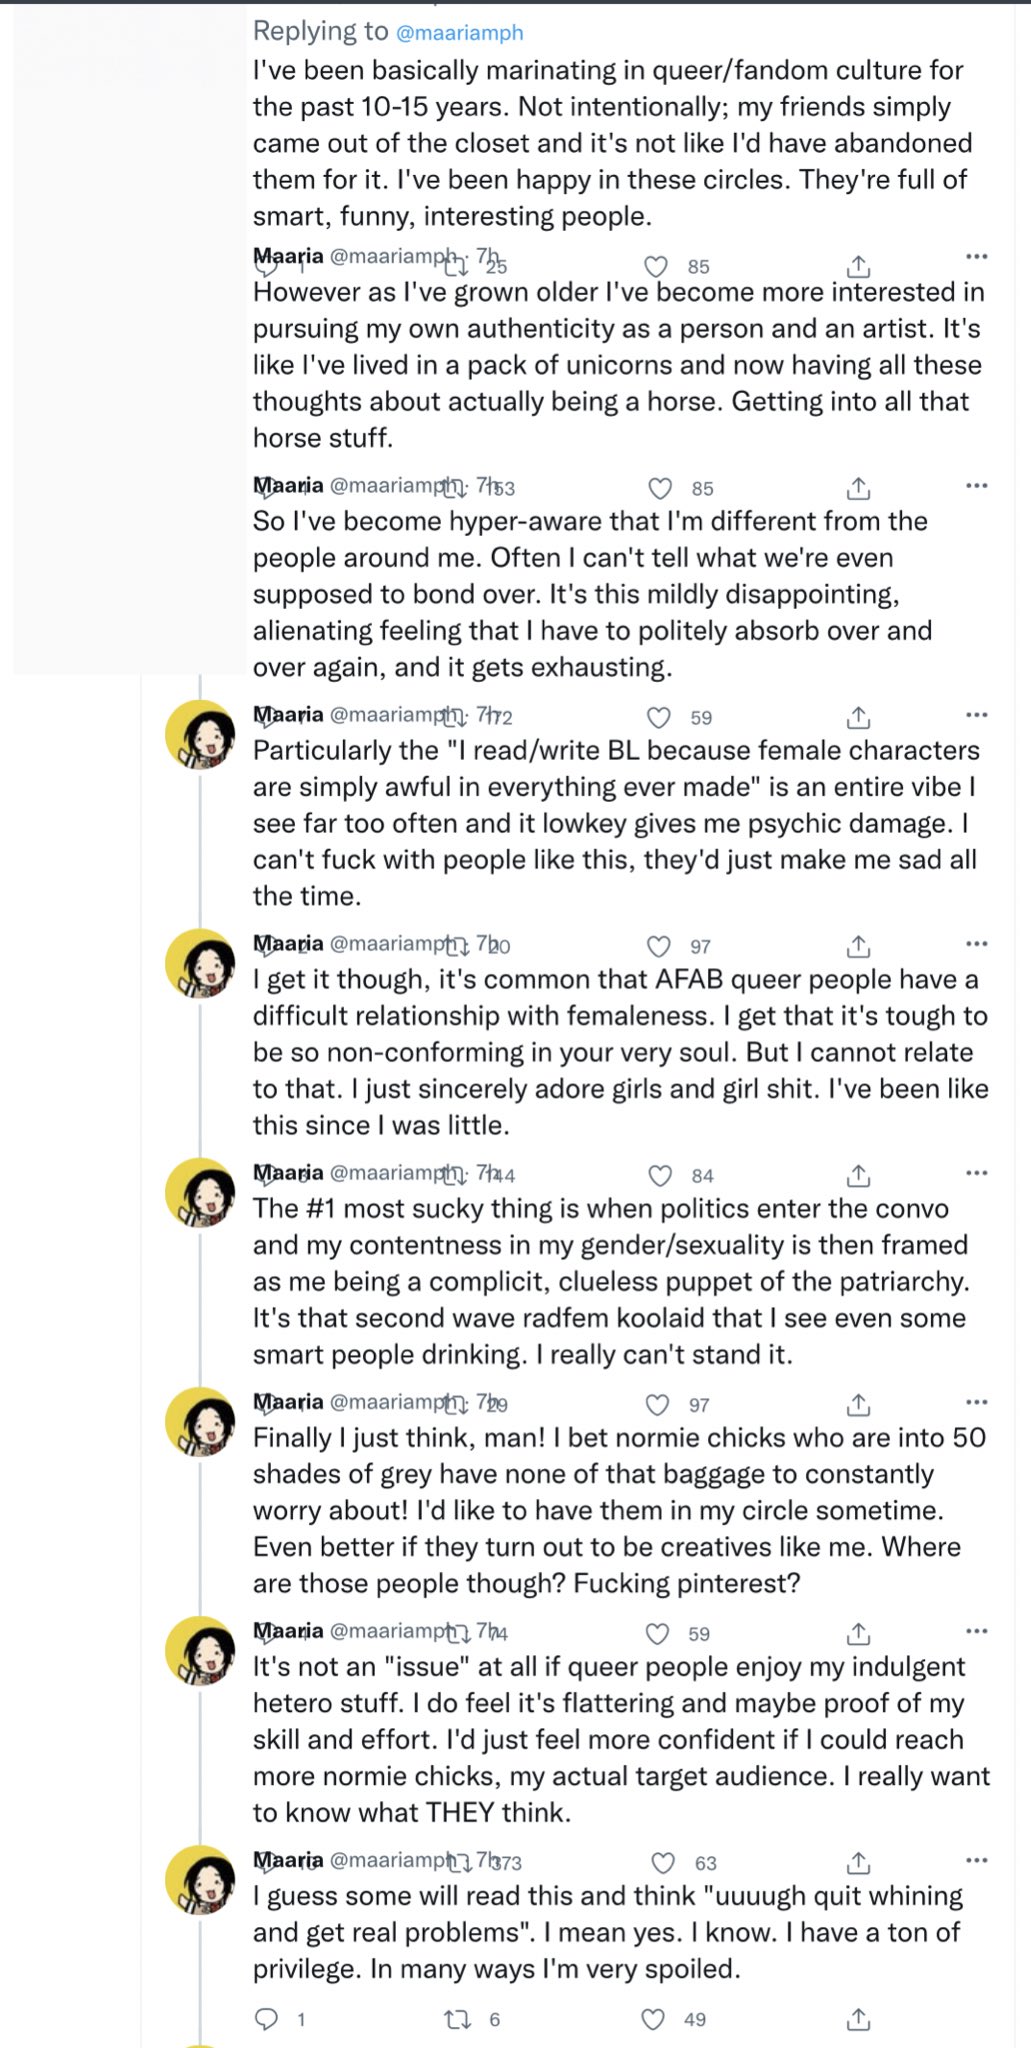Image resolution: width=1031 pixels, height=2048 pixels.
Task: Retweet the tweet showing 6 retweets
Action: (458, 2019)
